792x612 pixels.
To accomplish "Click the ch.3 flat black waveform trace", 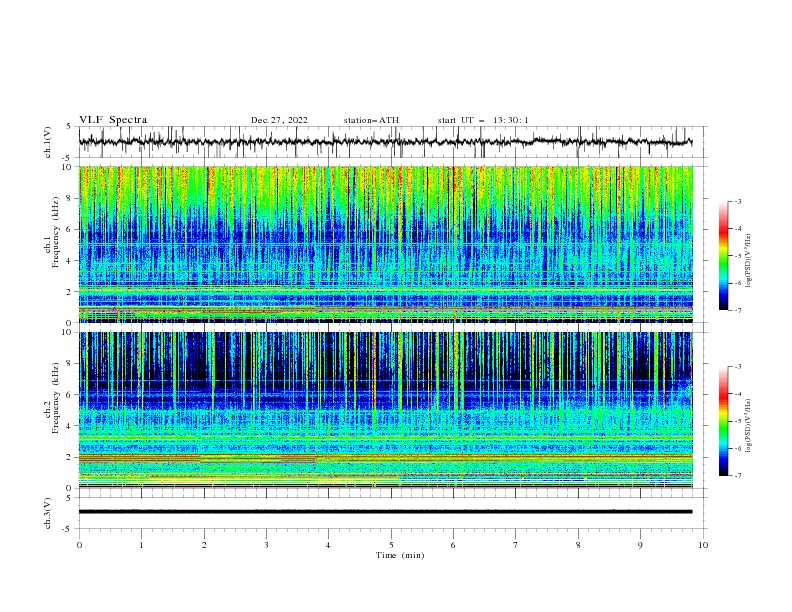I will click(x=385, y=512).
